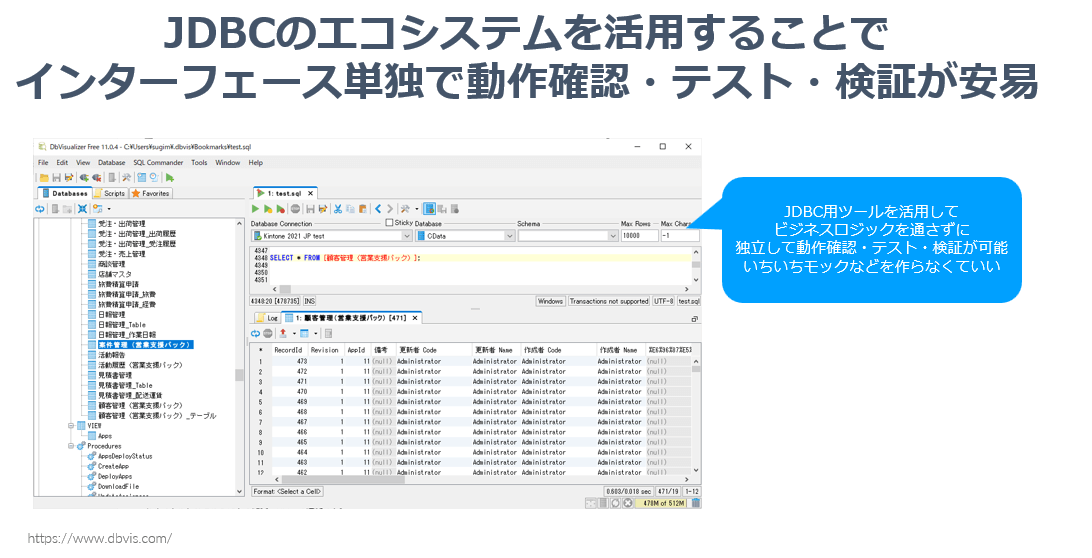Screen dimensions: 1092x558
Task: Click the Reload icon above the database tree
Action: (40, 209)
